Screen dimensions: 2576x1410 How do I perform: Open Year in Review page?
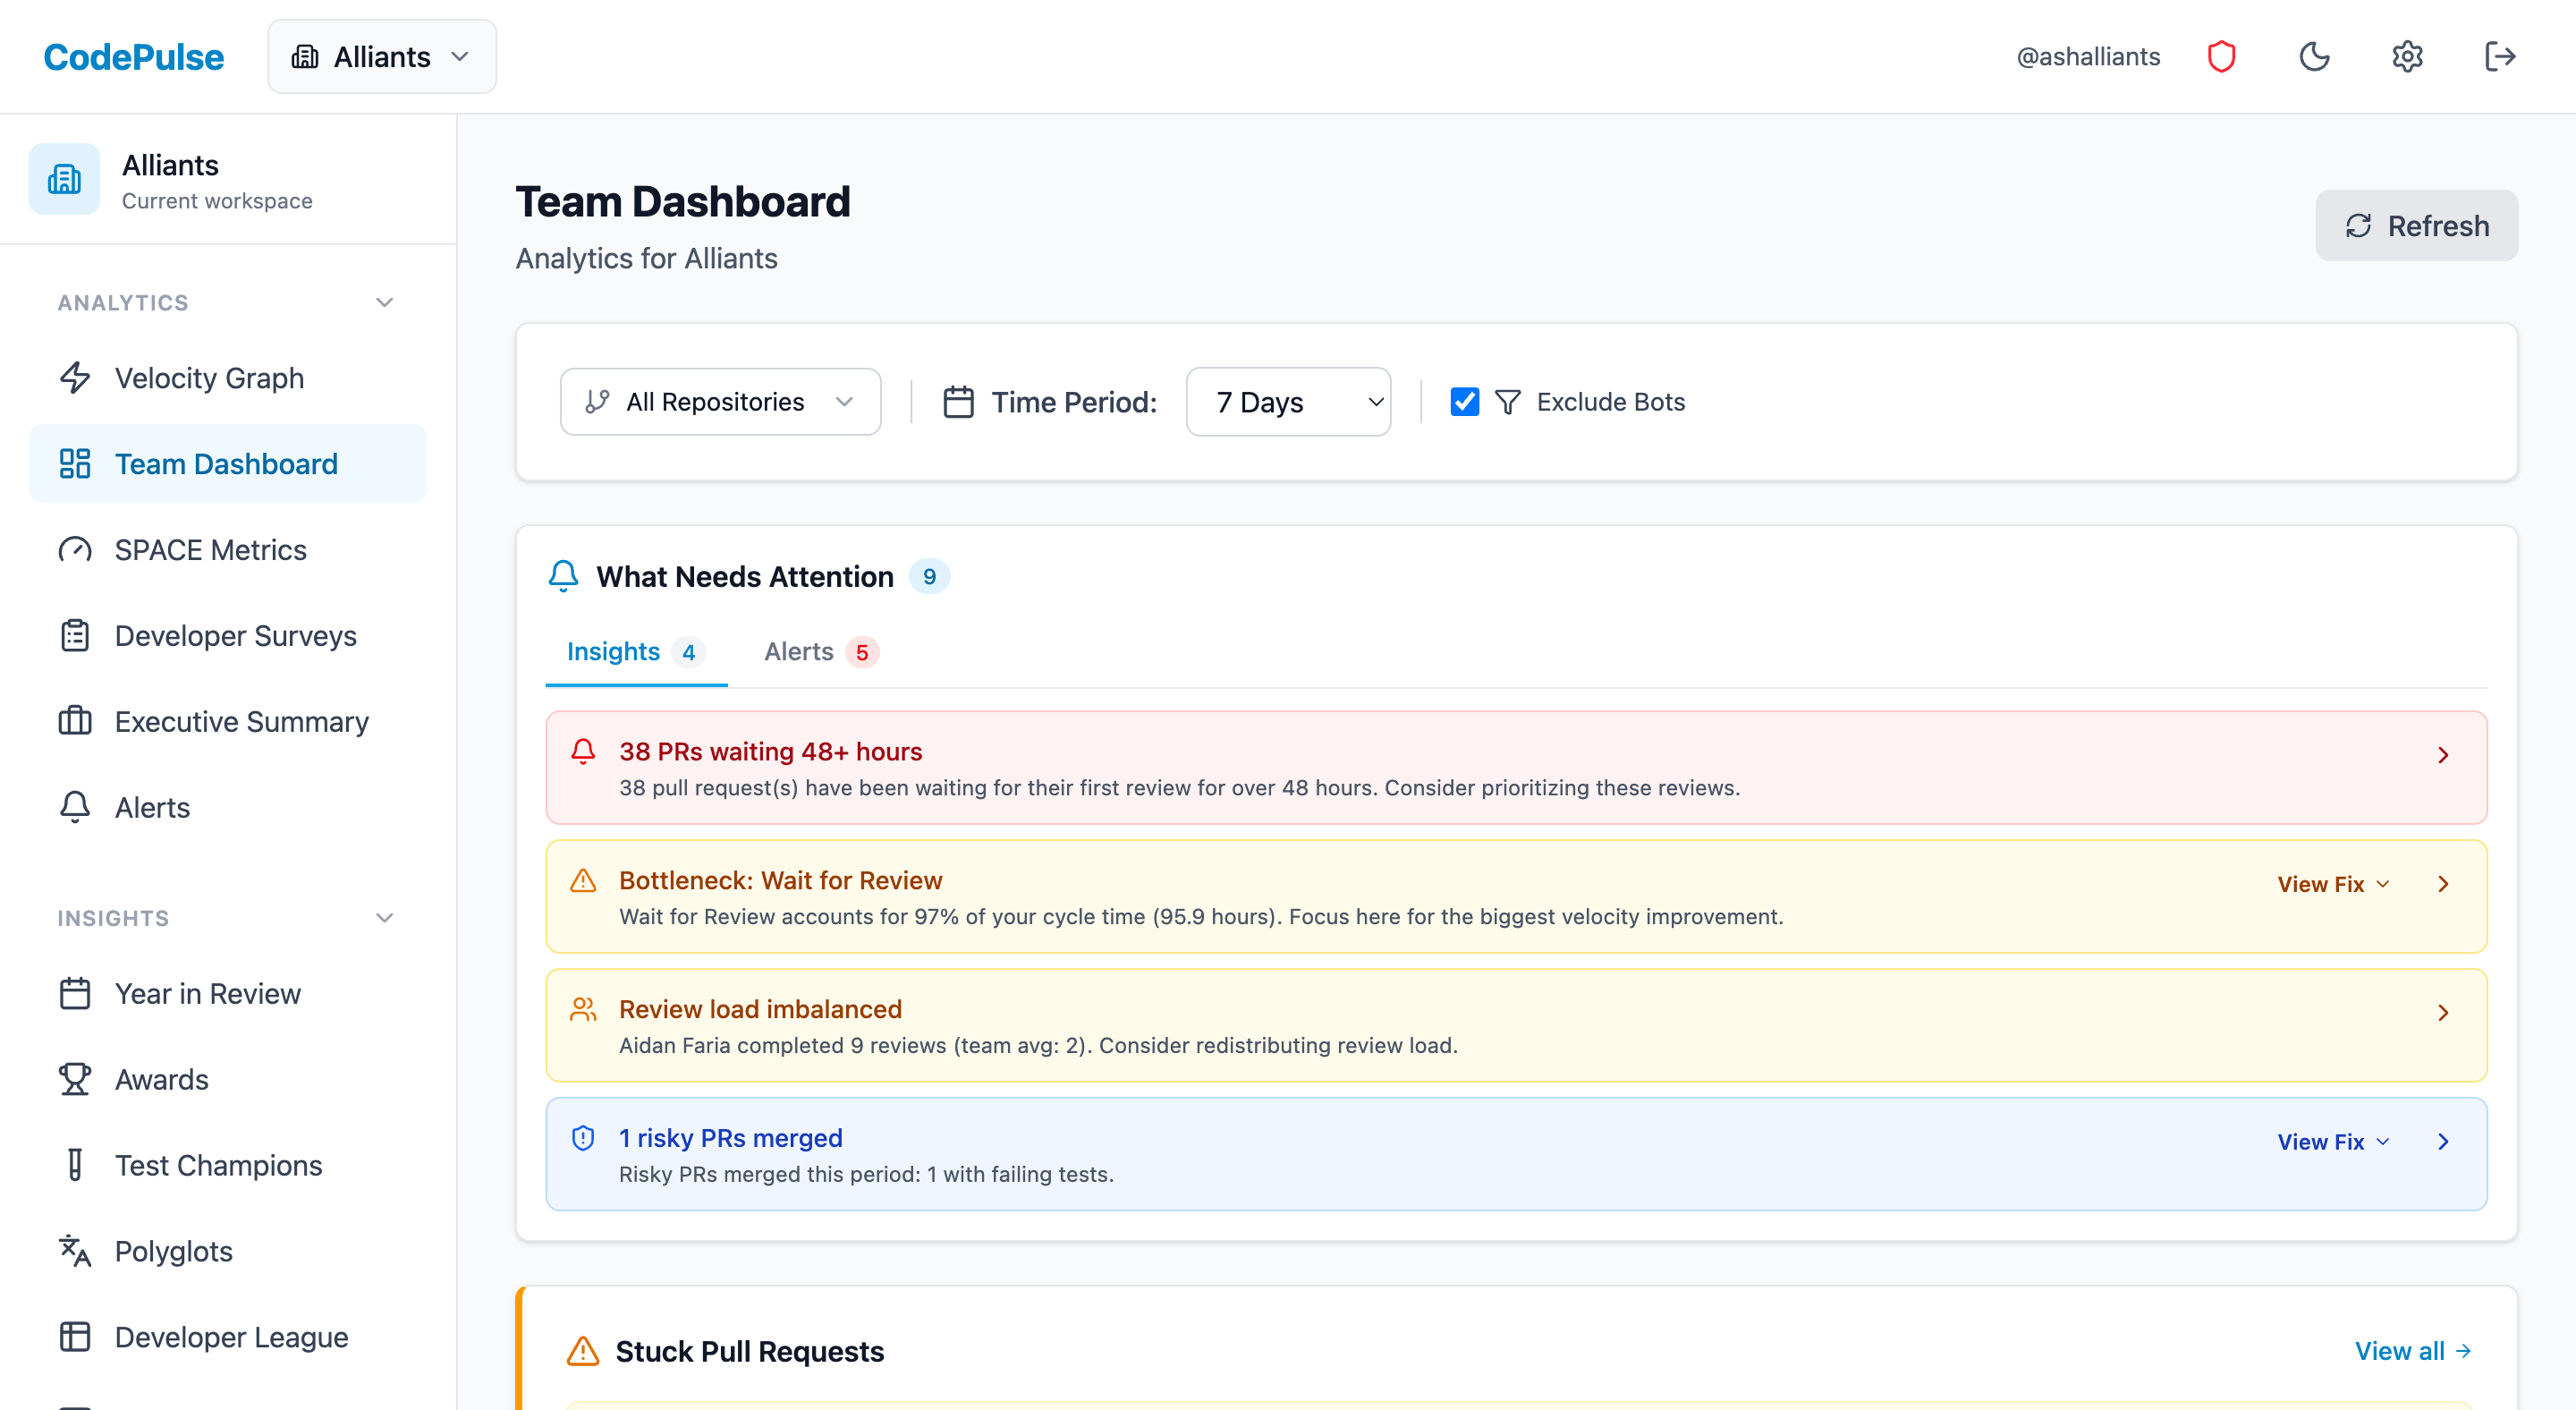coord(228,993)
